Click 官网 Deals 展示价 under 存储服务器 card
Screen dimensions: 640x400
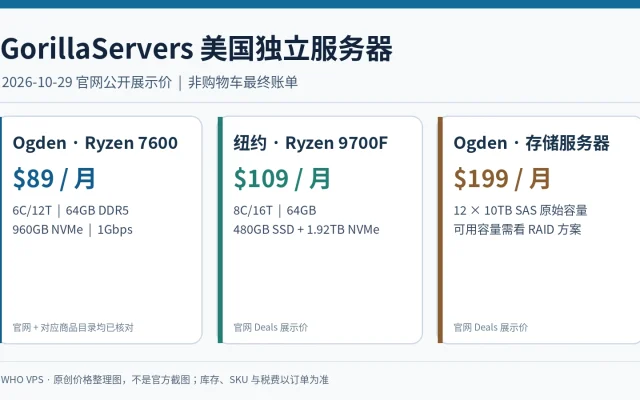tap(491, 327)
